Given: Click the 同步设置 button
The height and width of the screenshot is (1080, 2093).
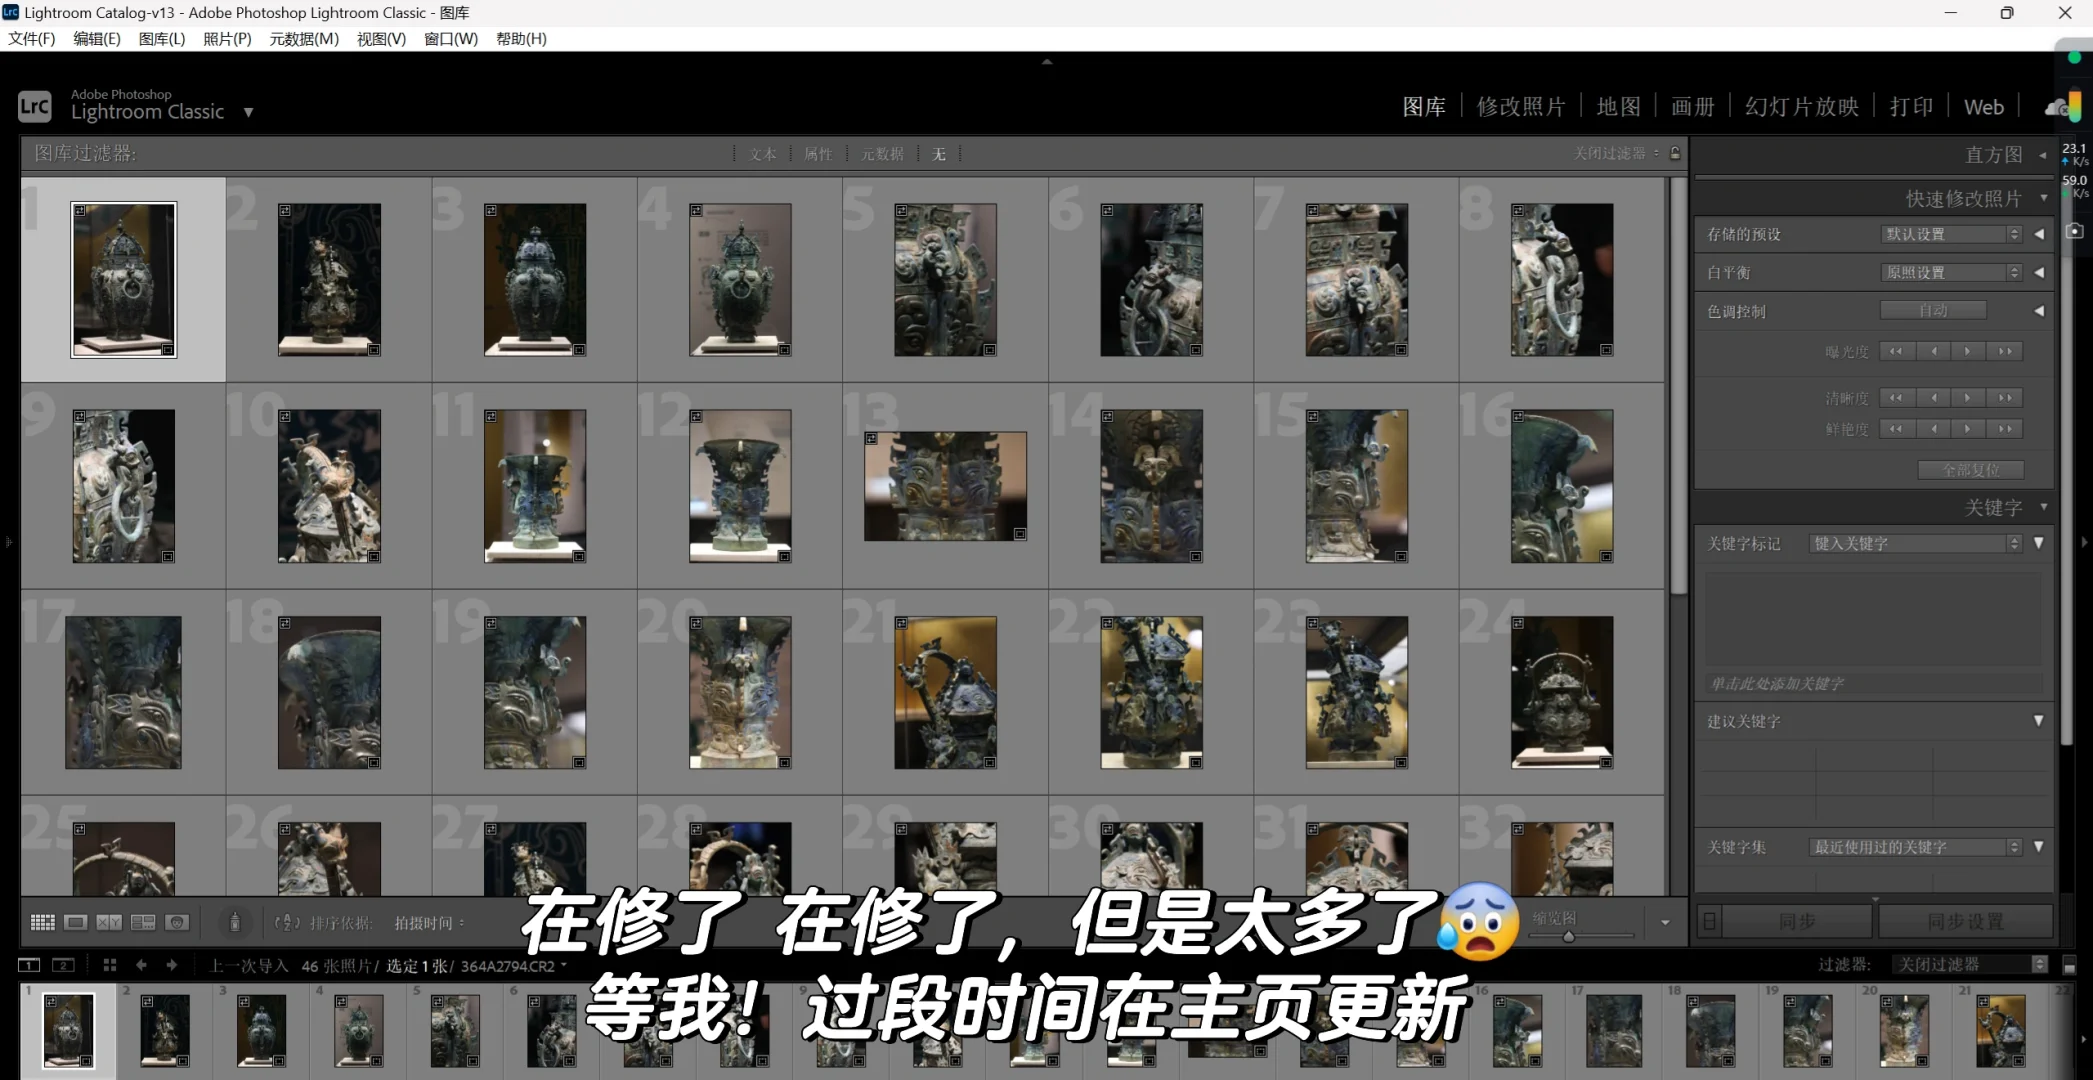Looking at the screenshot, I should click(x=1966, y=921).
